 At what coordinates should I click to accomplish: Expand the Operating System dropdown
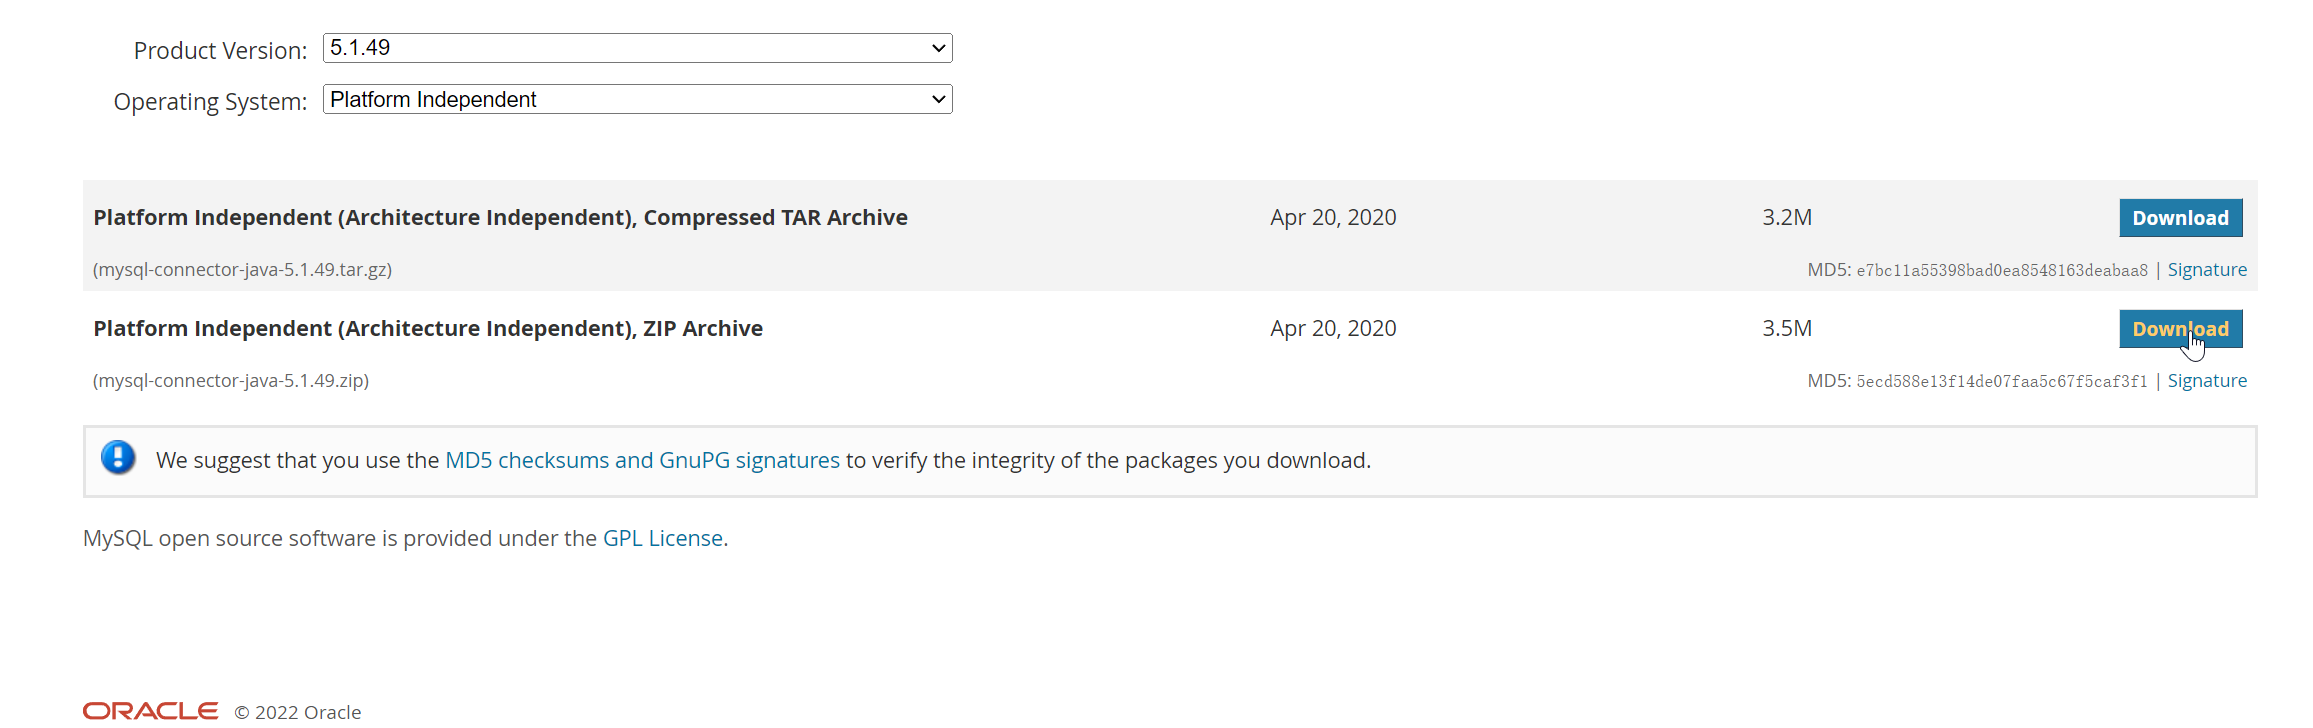(x=637, y=99)
